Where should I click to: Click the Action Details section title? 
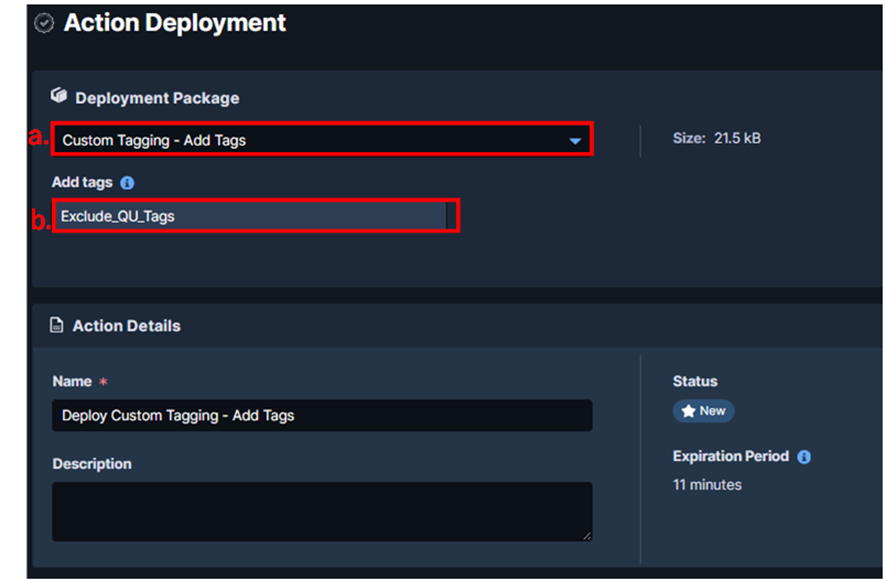tap(127, 326)
